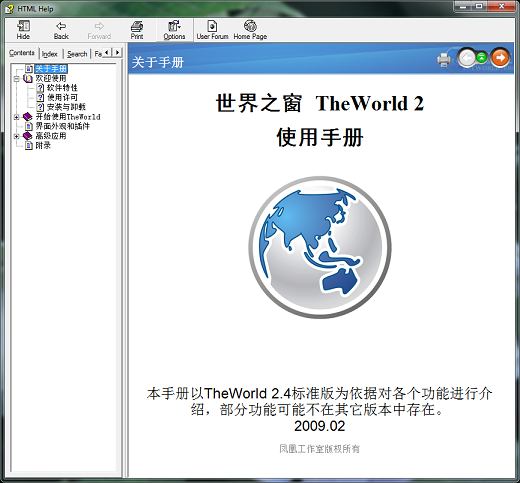
Task: Click the question icon beside 使用许可
Action: (x=40, y=97)
